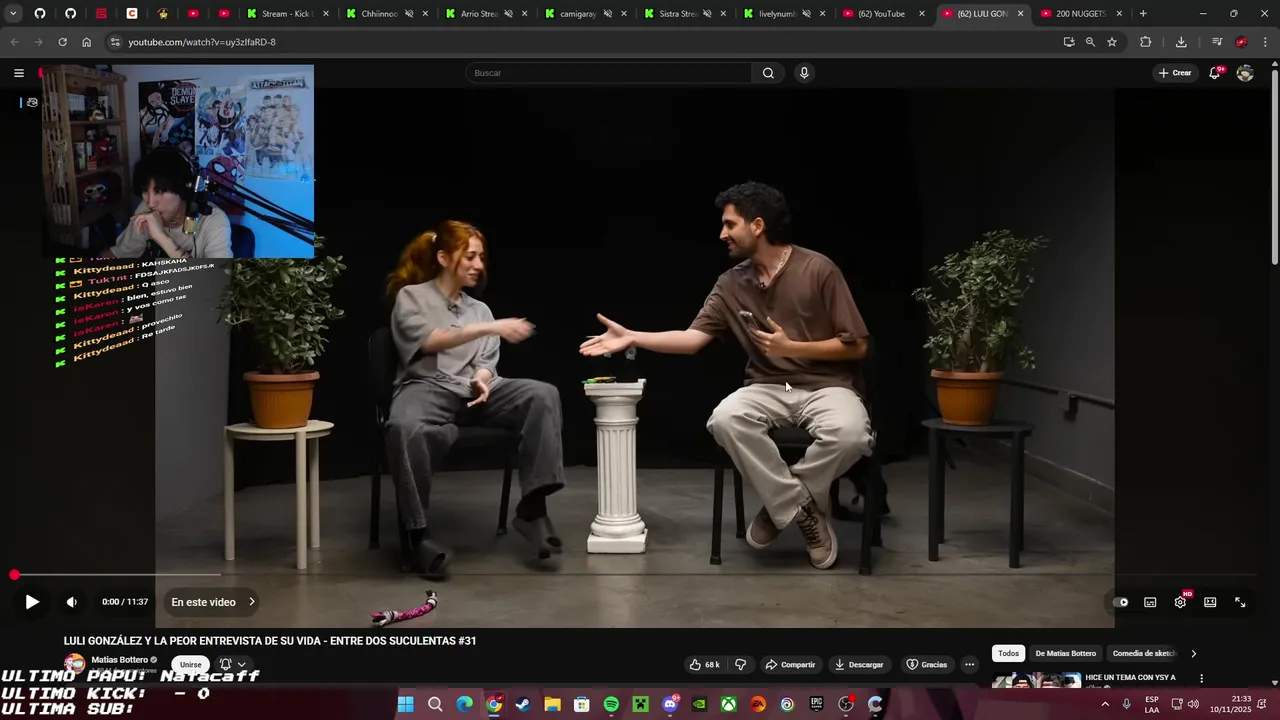Image resolution: width=1280 pixels, height=720 pixels.
Task: Turn on subtitles with the captions button
Action: click(x=1150, y=602)
